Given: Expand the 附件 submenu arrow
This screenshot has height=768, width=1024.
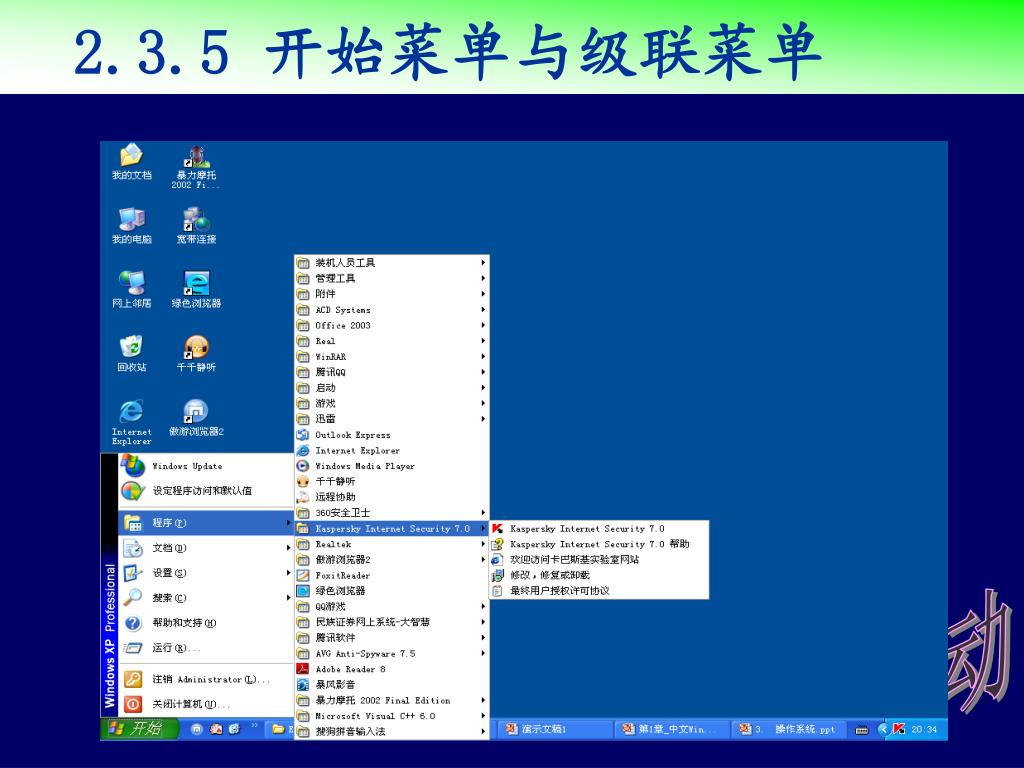Looking at the screenshot, I should pyautogui.click(x=483, y=294).
